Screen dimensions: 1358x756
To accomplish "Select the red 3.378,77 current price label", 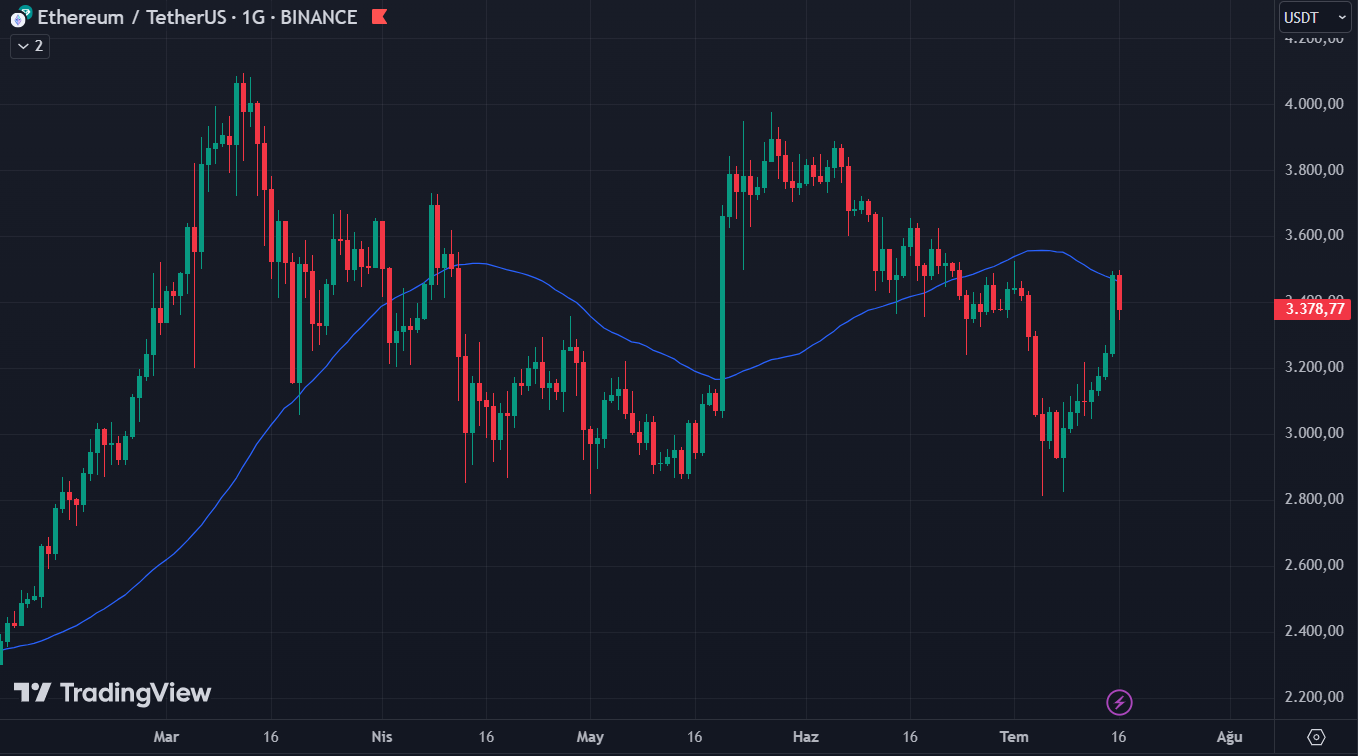I will tap(1312, 310).
